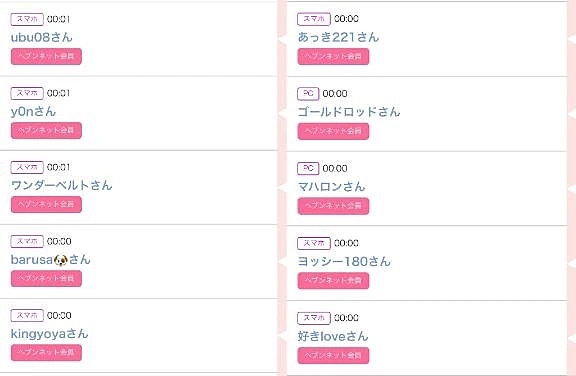This screenshot has height=376, width=576.
Task: Open ubu08さん user profile link
Action: 42,37
